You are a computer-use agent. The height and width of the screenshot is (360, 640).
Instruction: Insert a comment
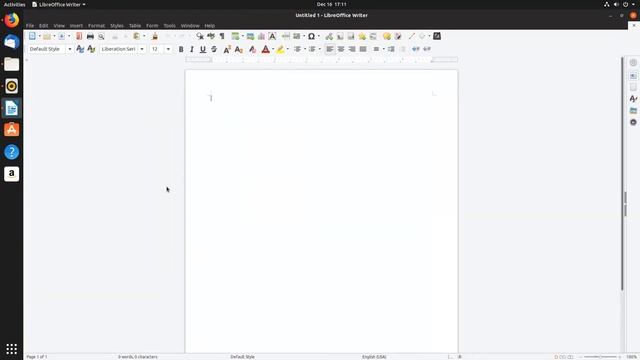[x=387, y=36]
